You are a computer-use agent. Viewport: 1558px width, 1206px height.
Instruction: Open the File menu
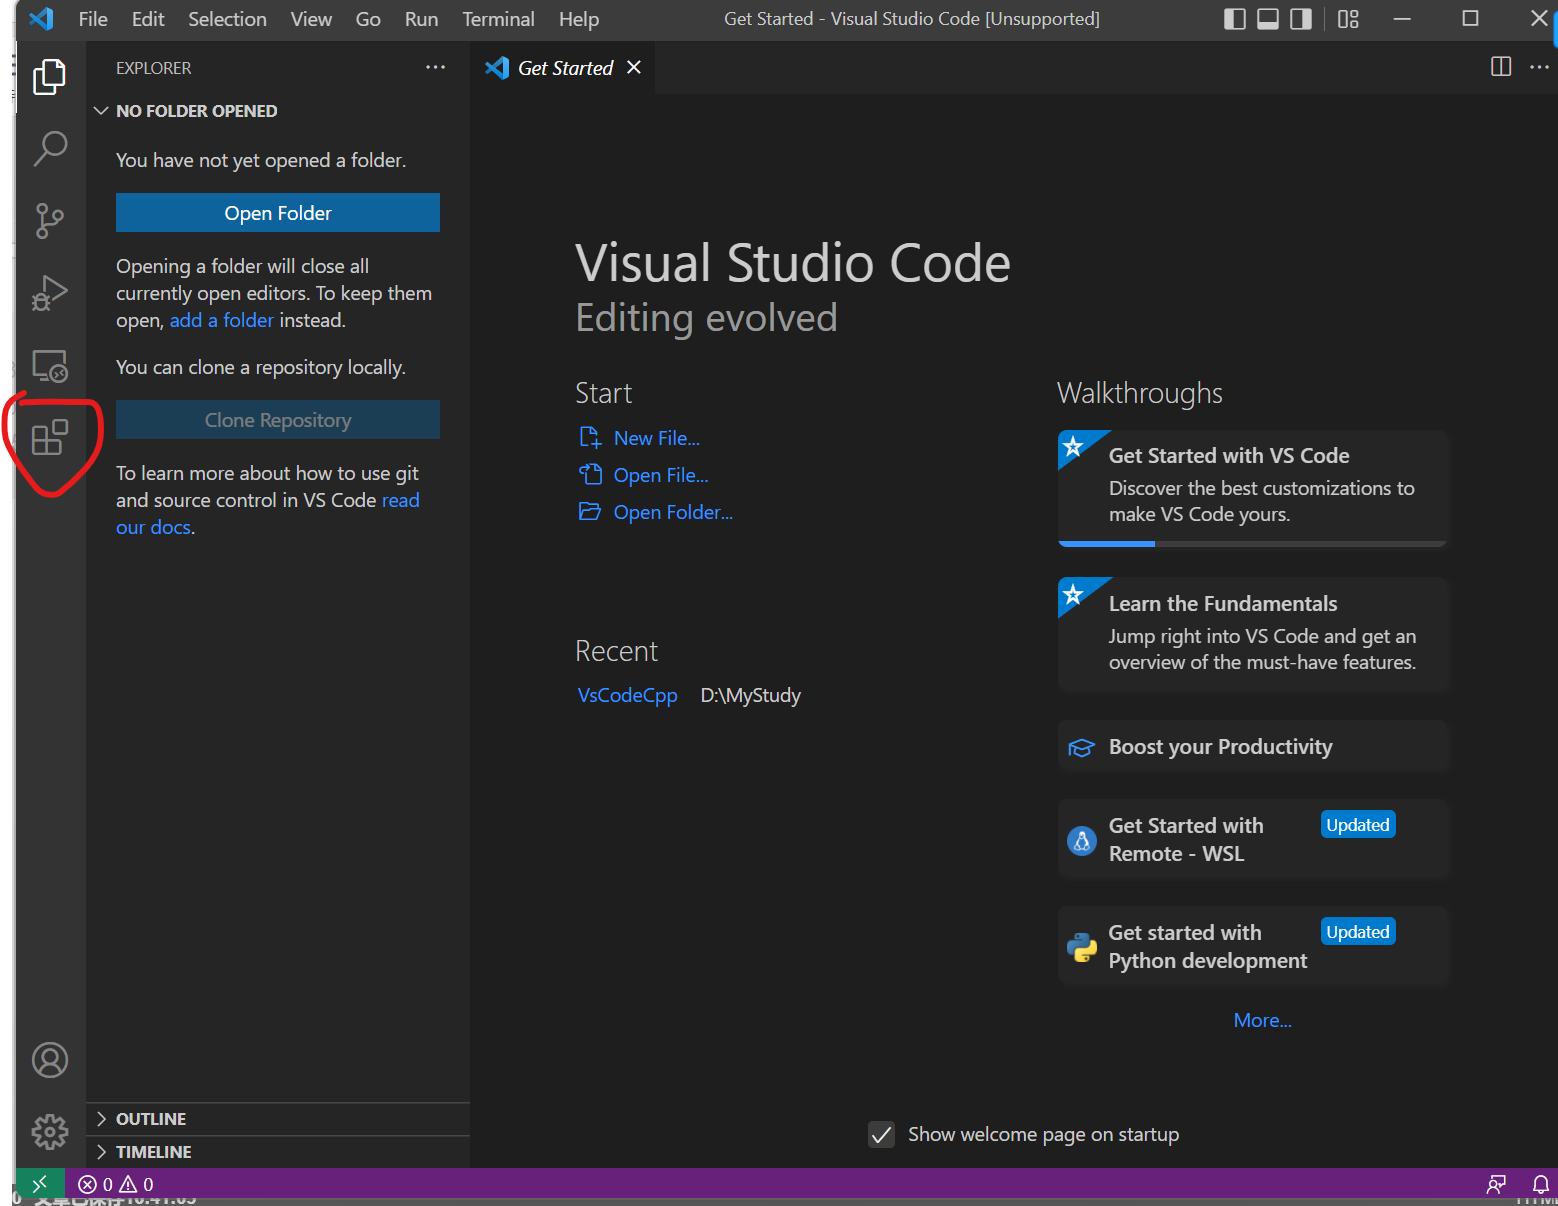coord(93,19)
